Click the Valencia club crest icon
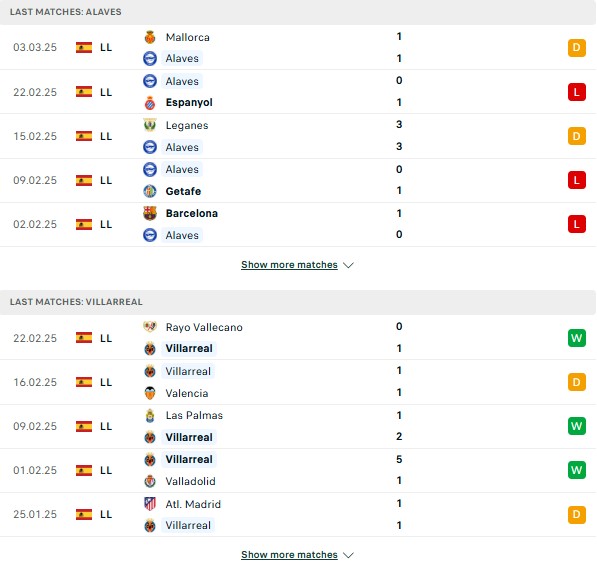Viewport: 597px width, 576px height. tap(150, 393)
